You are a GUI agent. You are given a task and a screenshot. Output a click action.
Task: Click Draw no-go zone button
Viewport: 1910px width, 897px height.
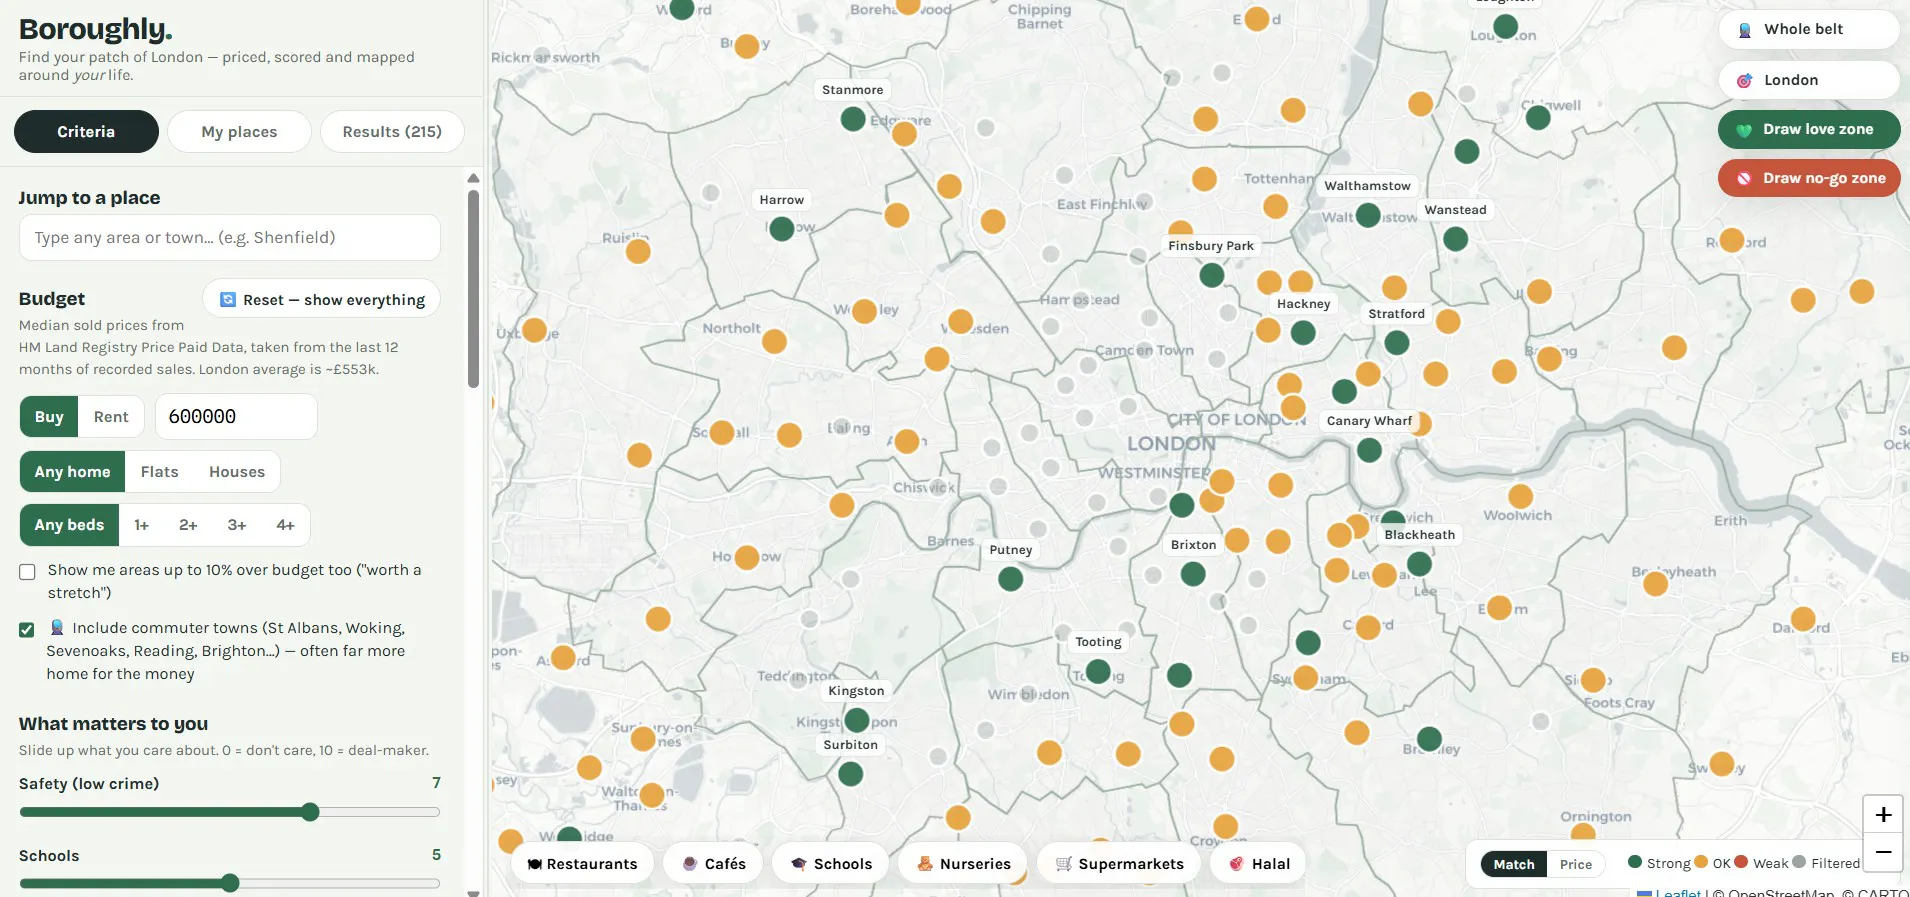coord(1809,178)
